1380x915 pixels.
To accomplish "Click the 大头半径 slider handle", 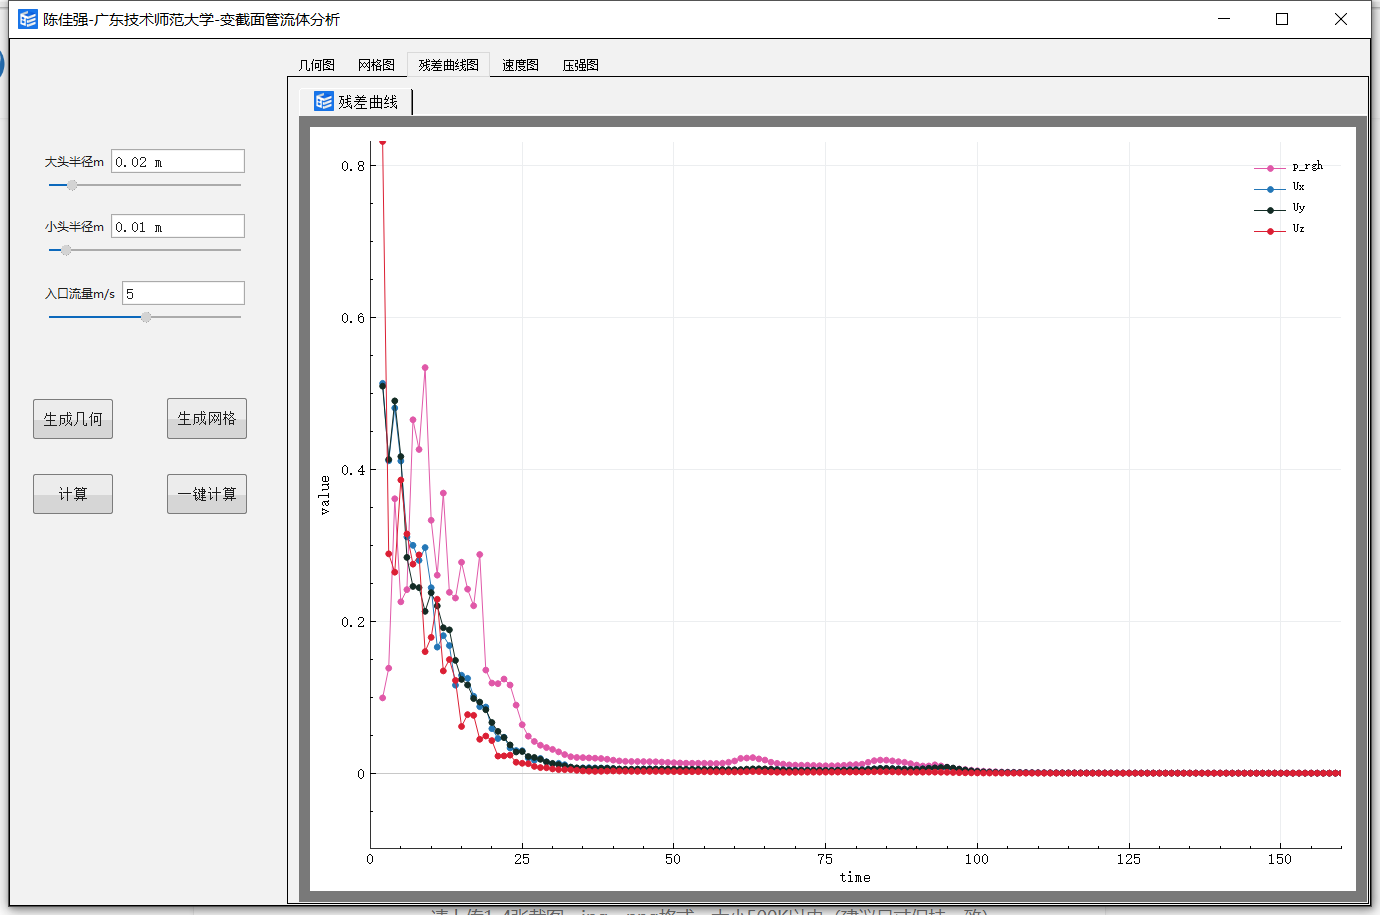I will point(72,185).
